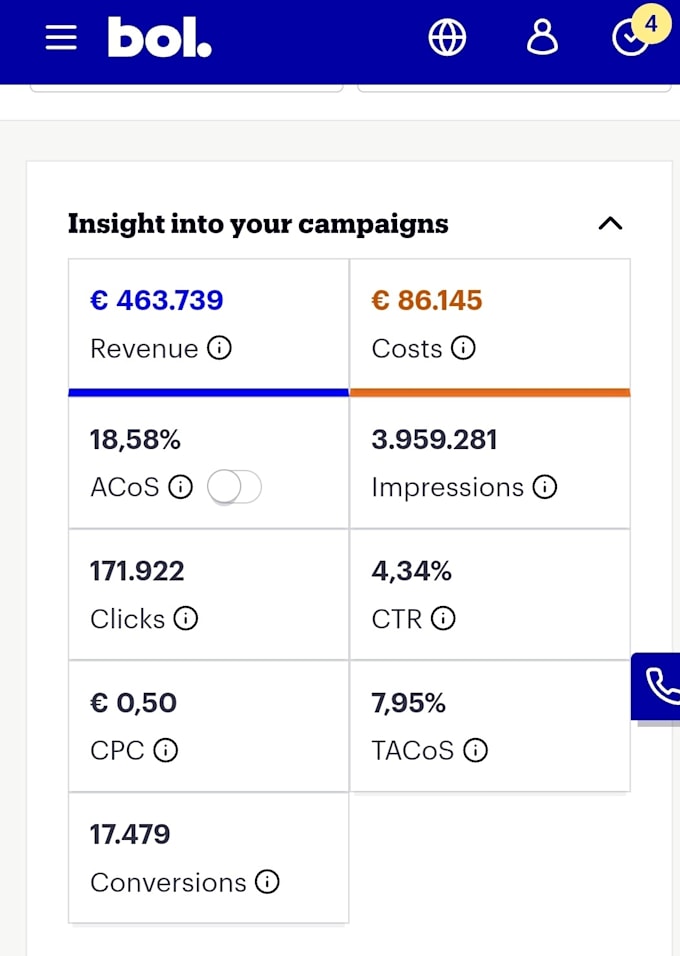Select the Revenue metric card € 463.739
The height and width of the screenshot is (956, 680).
209,327
